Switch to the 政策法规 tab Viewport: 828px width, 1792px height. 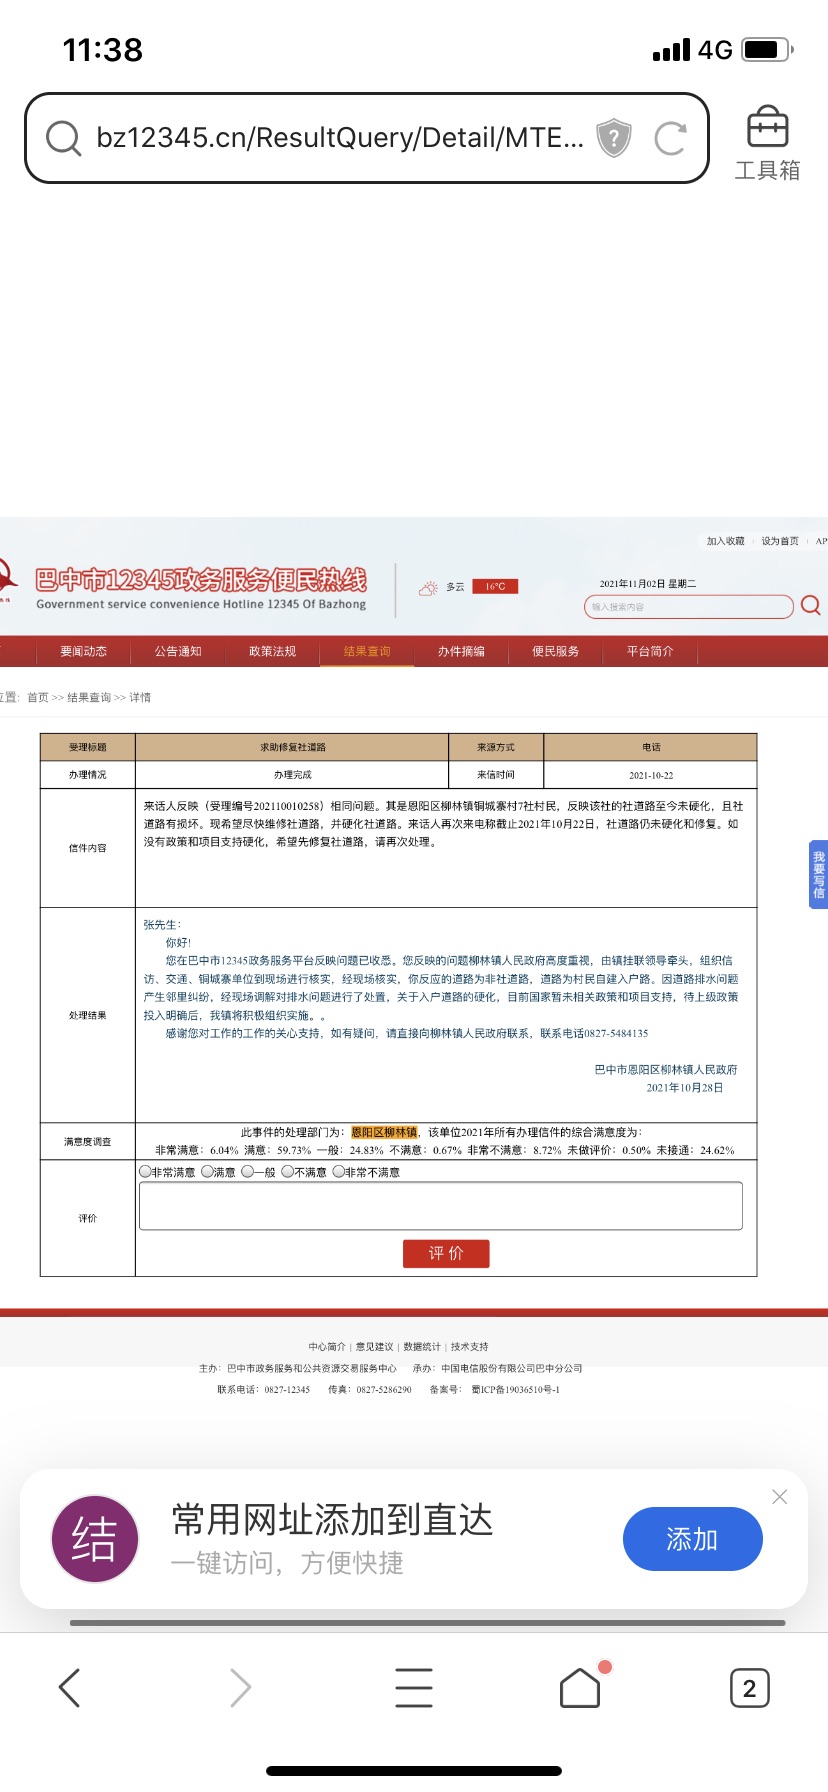pos(272,651)
